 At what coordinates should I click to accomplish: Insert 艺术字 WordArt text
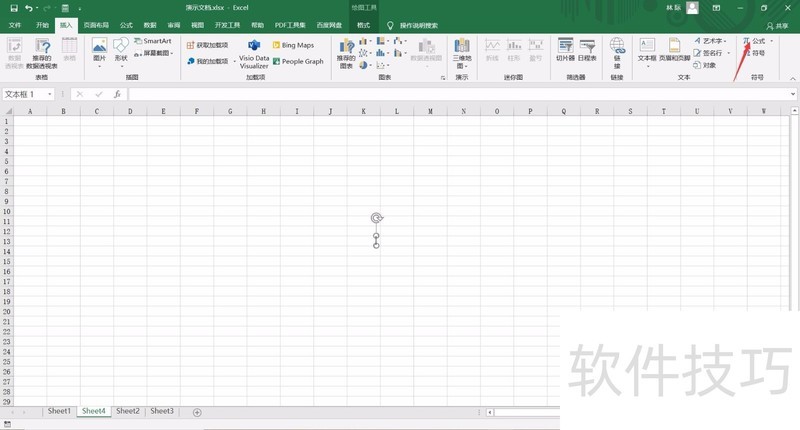pyautogui.click(x=708, y=41)
